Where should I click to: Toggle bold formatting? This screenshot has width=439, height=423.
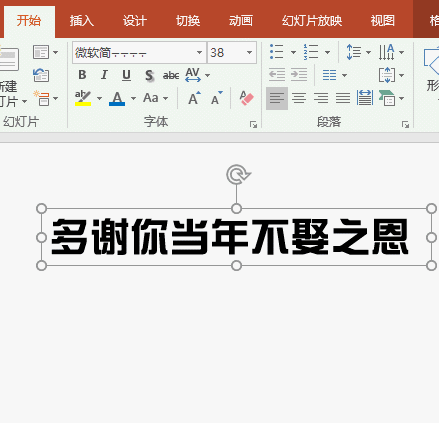point(82,75)
